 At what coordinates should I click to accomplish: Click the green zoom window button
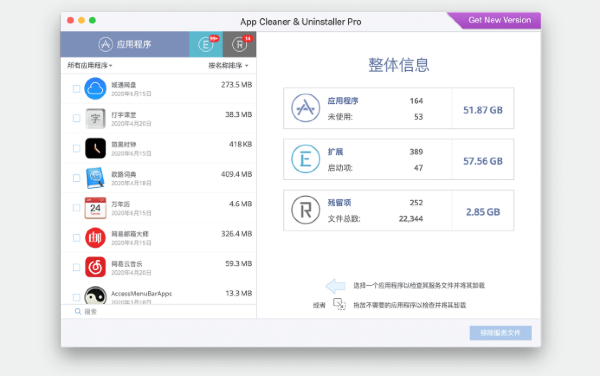[92, 20]
